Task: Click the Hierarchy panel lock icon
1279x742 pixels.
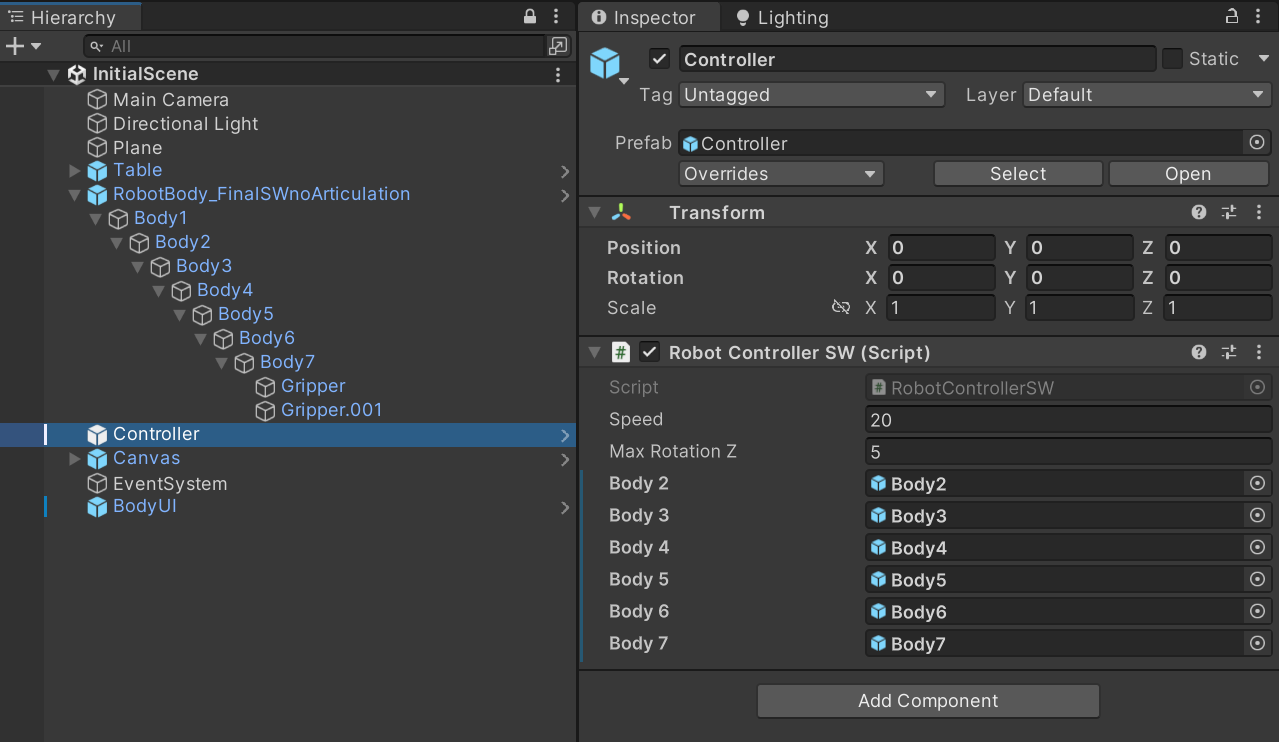Action: (x=531, y=17)
